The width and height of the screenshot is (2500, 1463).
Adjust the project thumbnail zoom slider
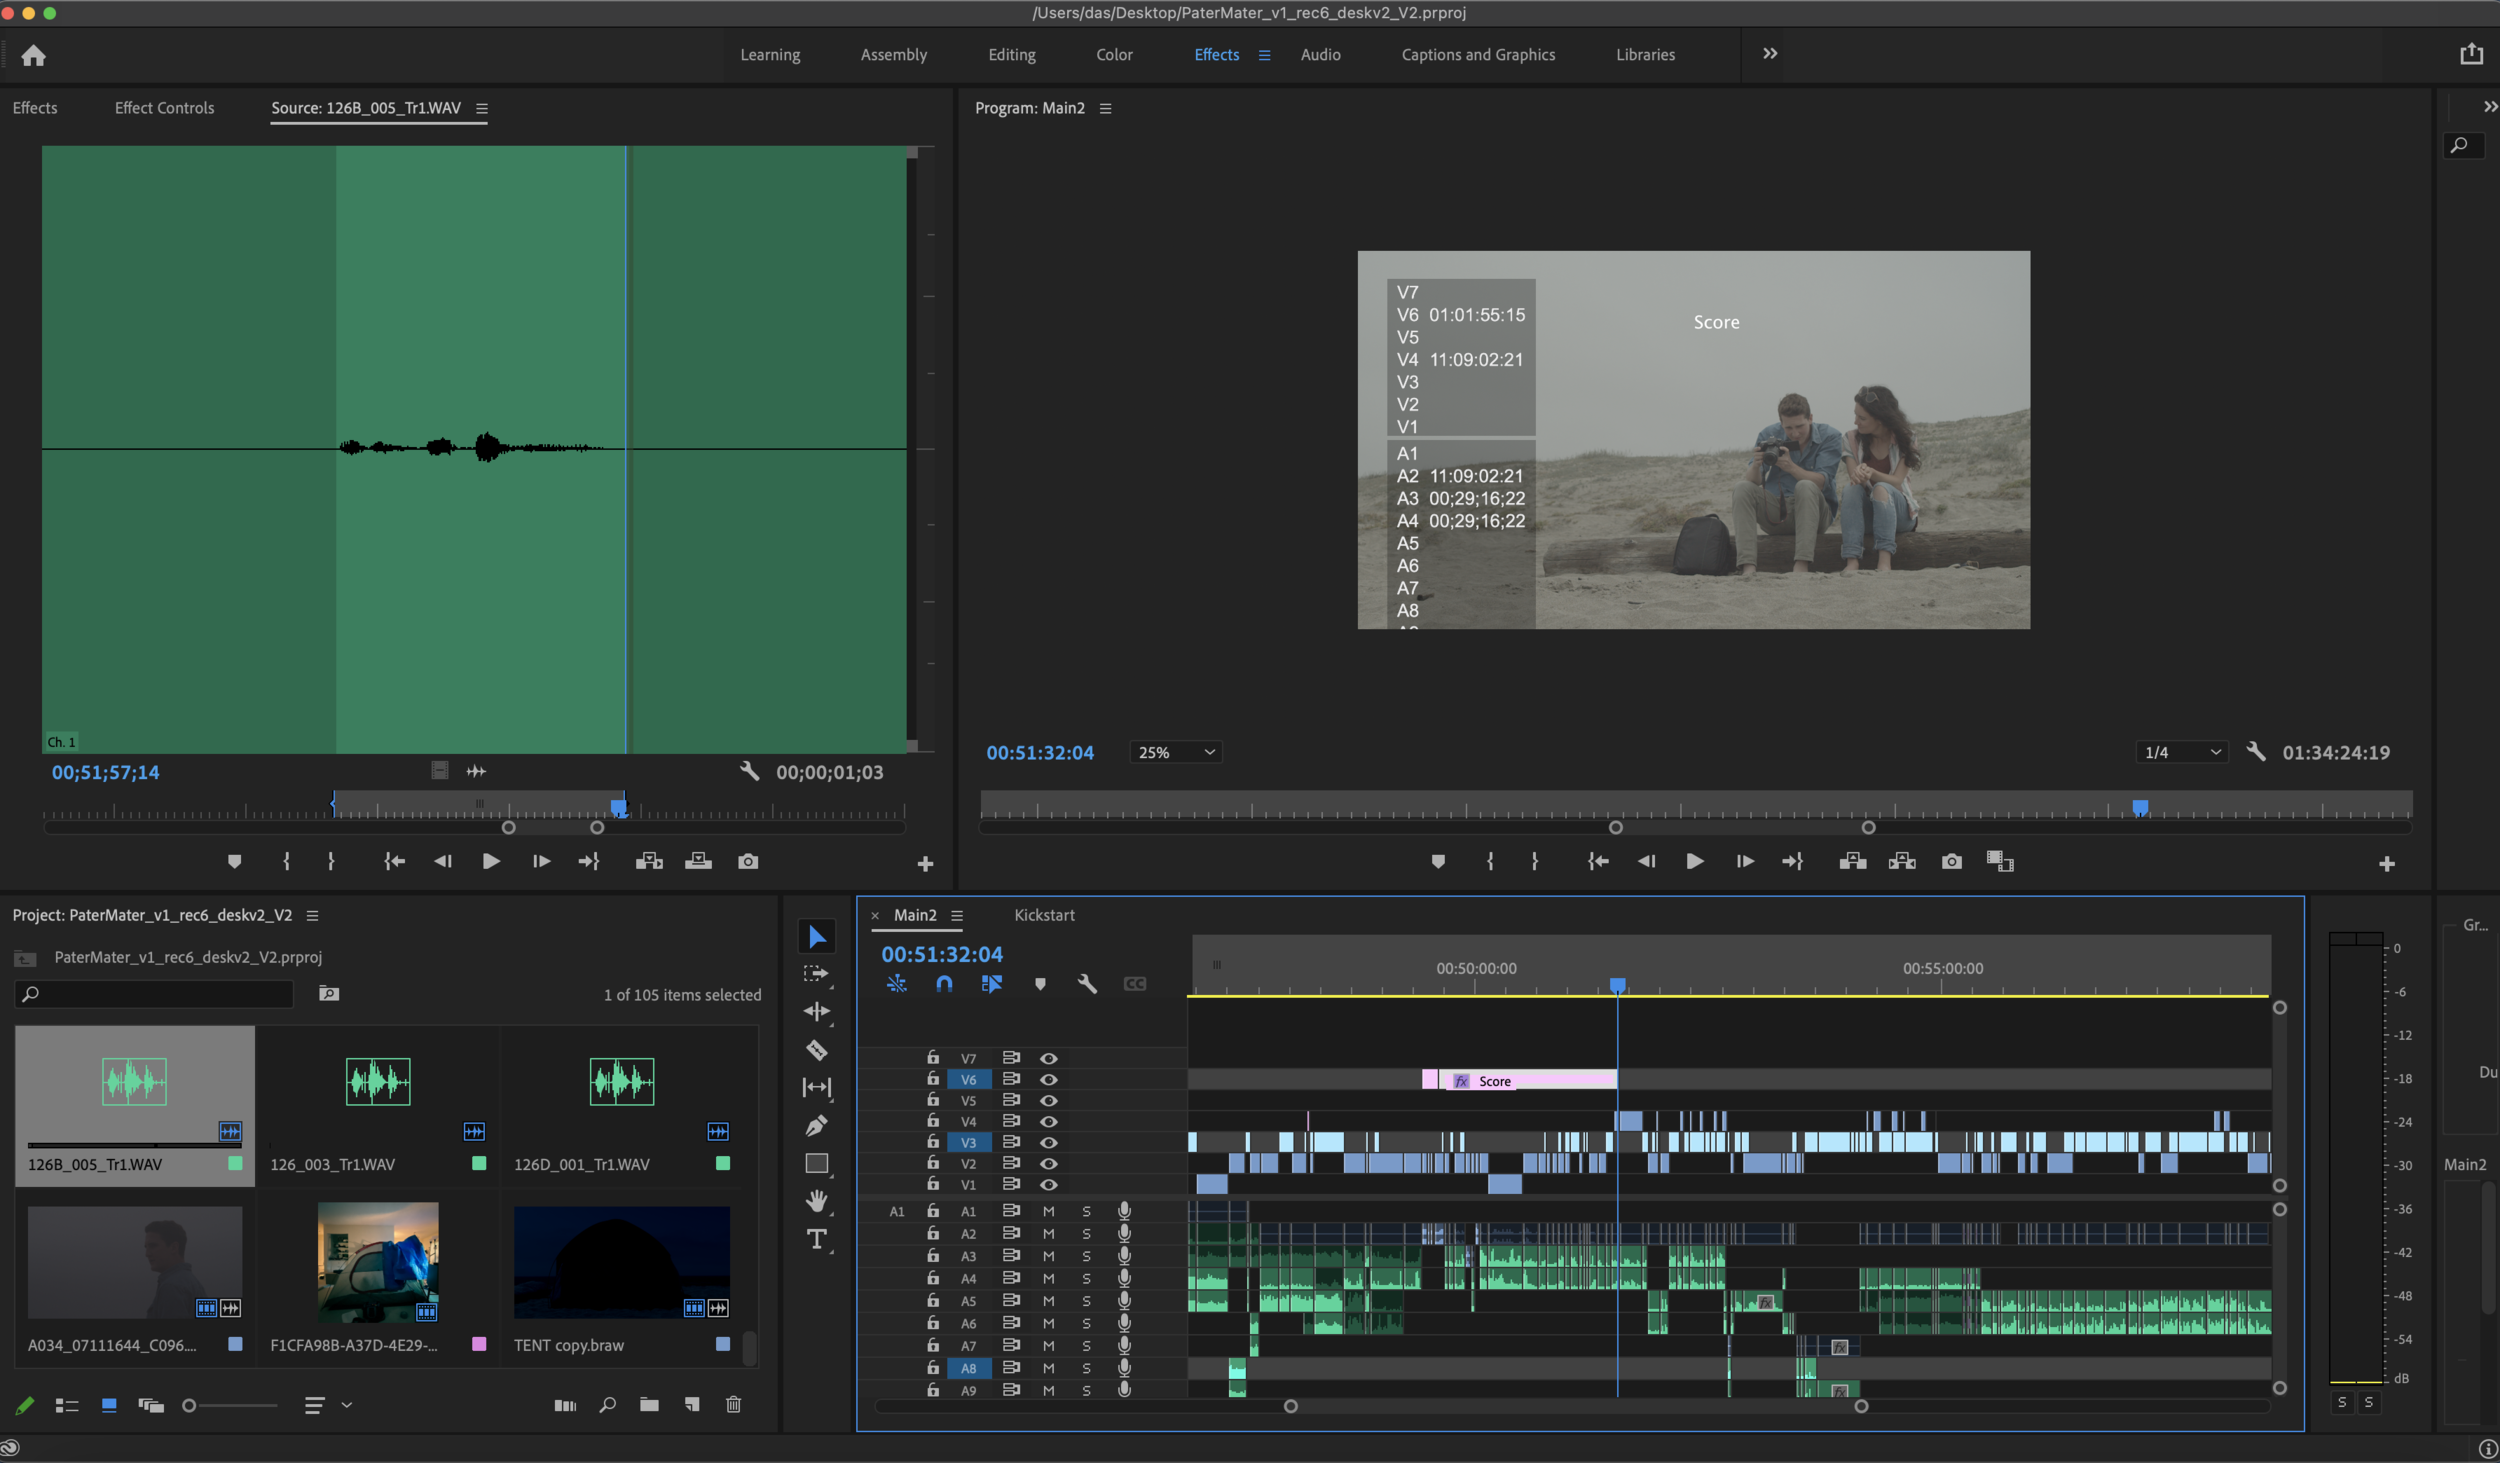click(190, 1406)
